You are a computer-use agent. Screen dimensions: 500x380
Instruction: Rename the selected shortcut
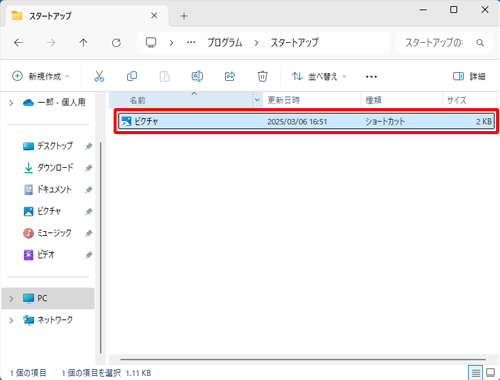pyautogui.click(x=197, y=76)
